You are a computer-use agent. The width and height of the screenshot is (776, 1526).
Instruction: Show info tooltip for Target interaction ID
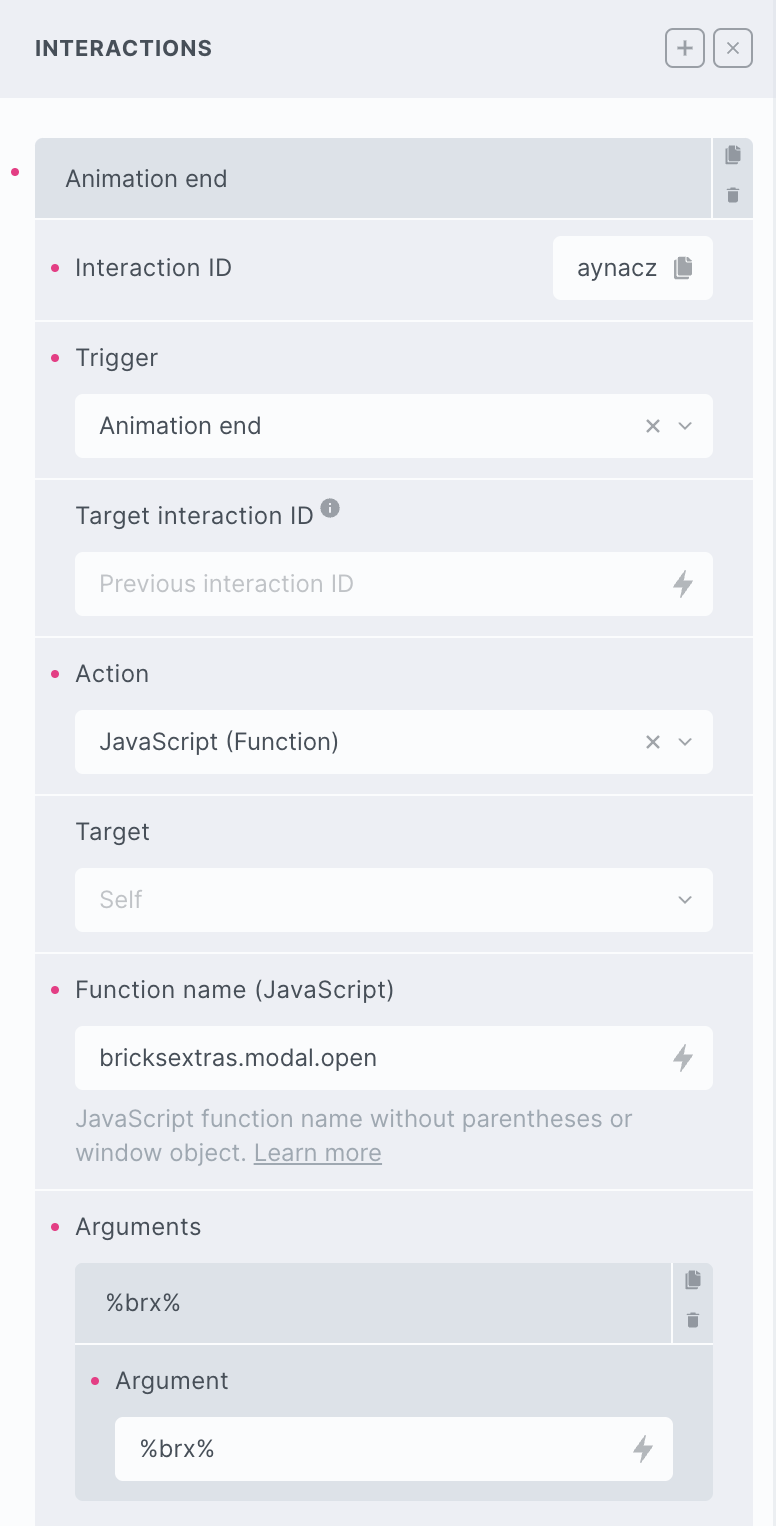tap(330, 509)
